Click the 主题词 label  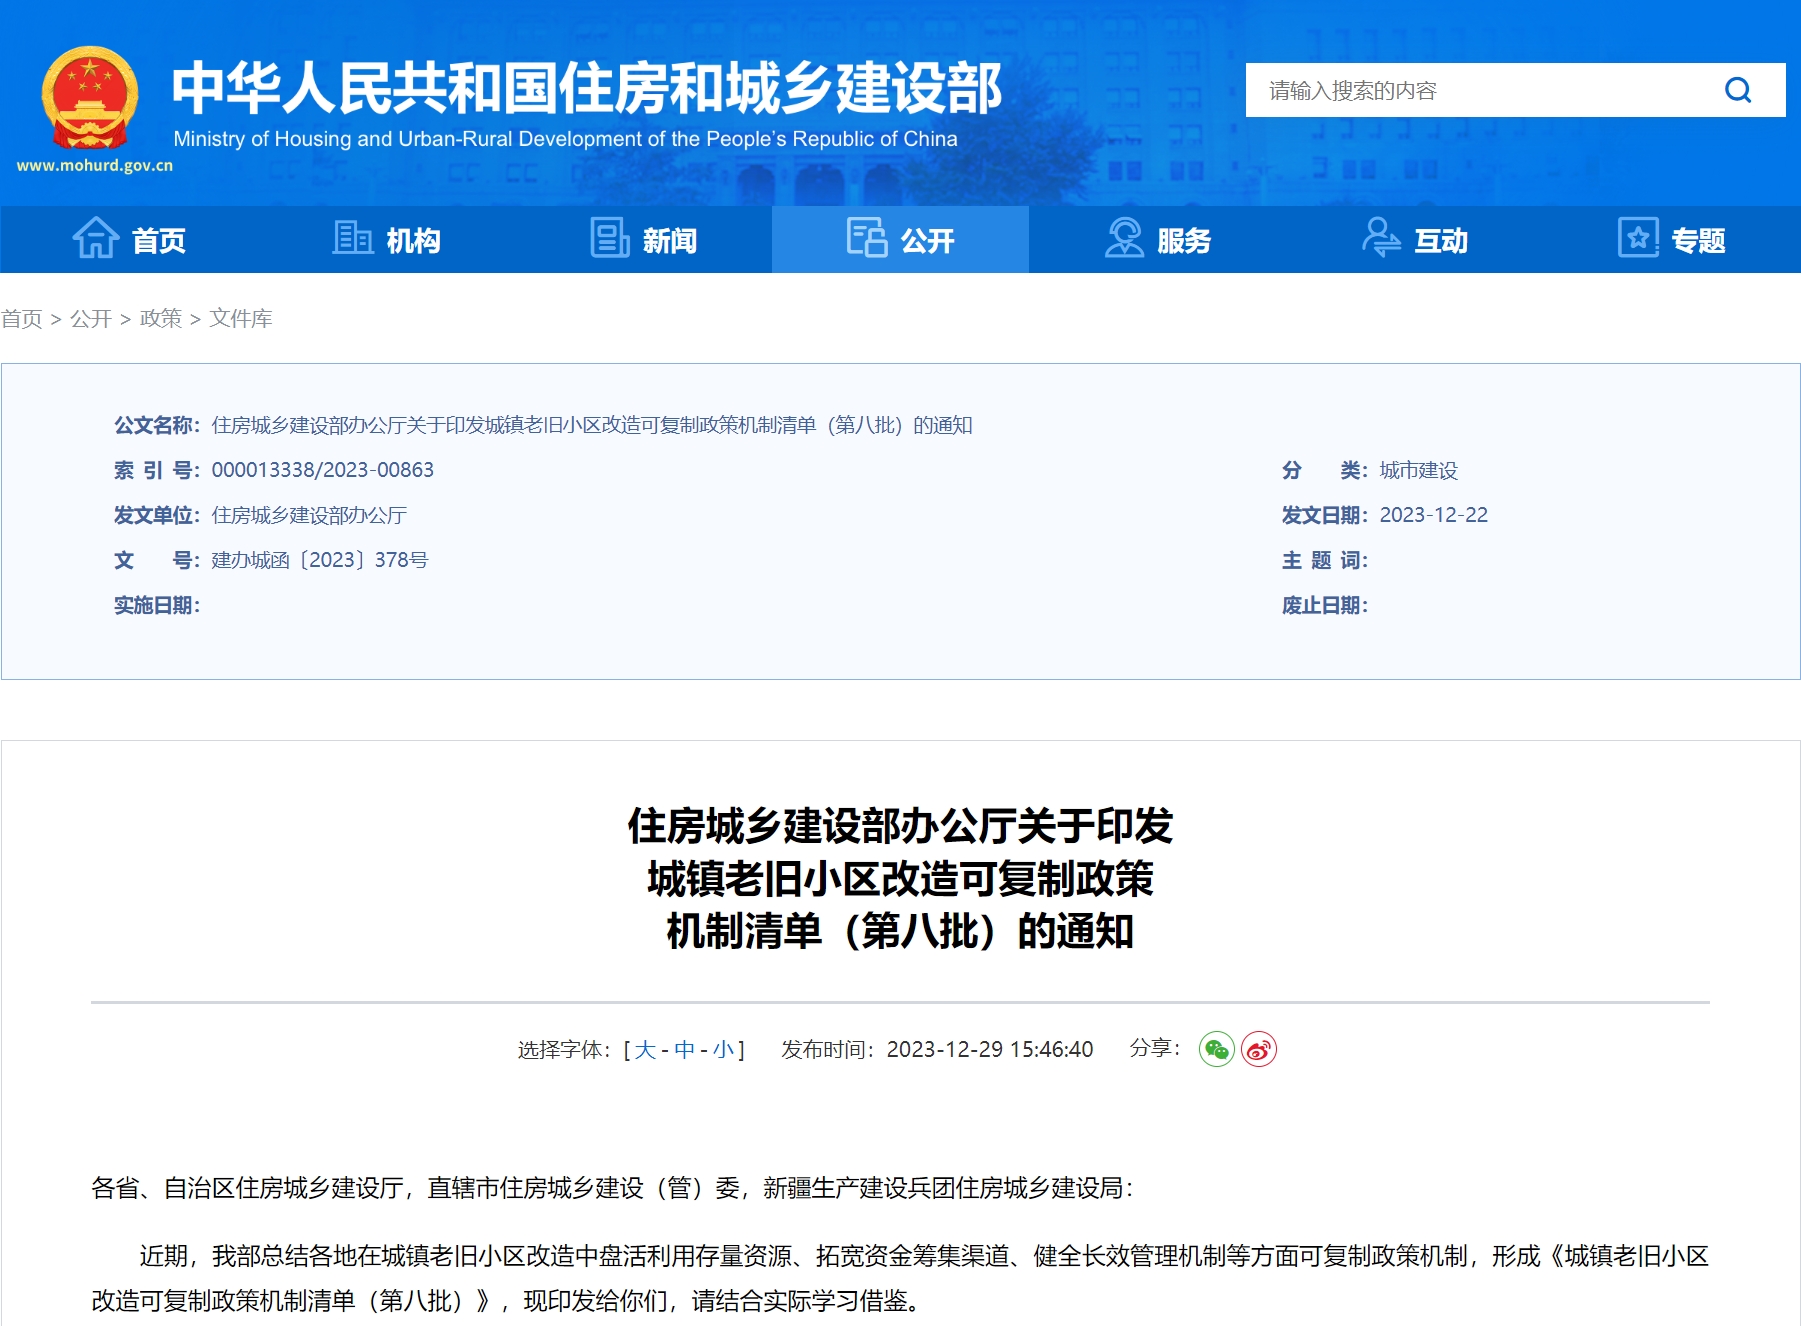[1325, 560]
